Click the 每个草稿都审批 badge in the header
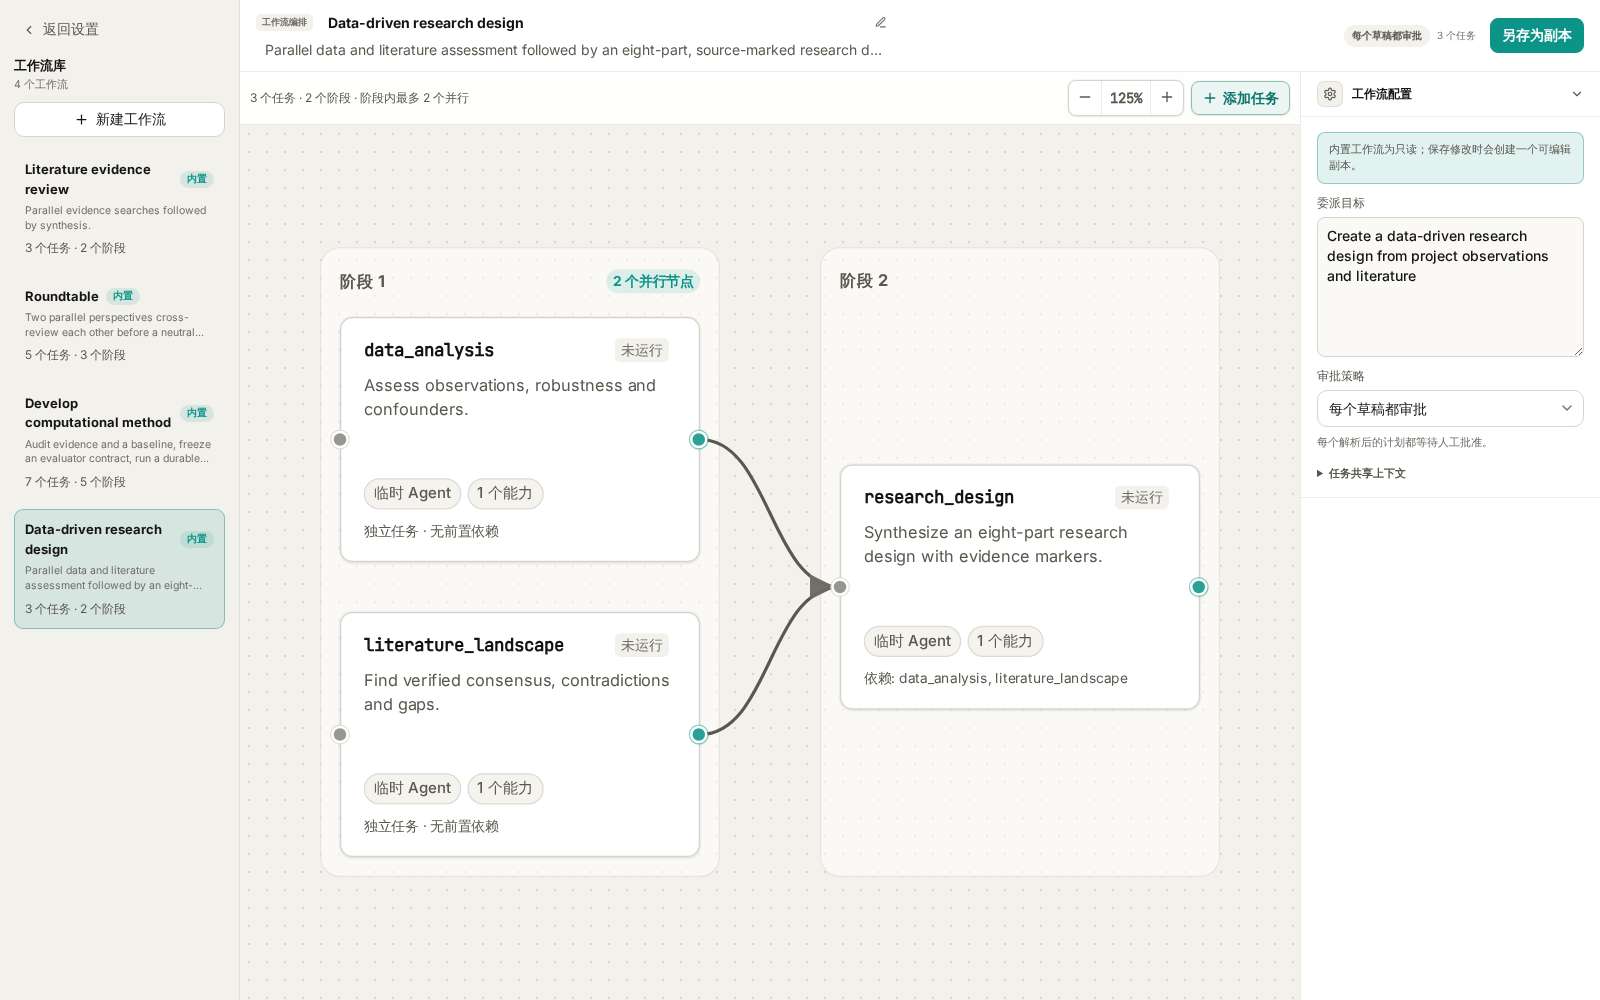Screen dimensions: 1600x1000 1387,36
